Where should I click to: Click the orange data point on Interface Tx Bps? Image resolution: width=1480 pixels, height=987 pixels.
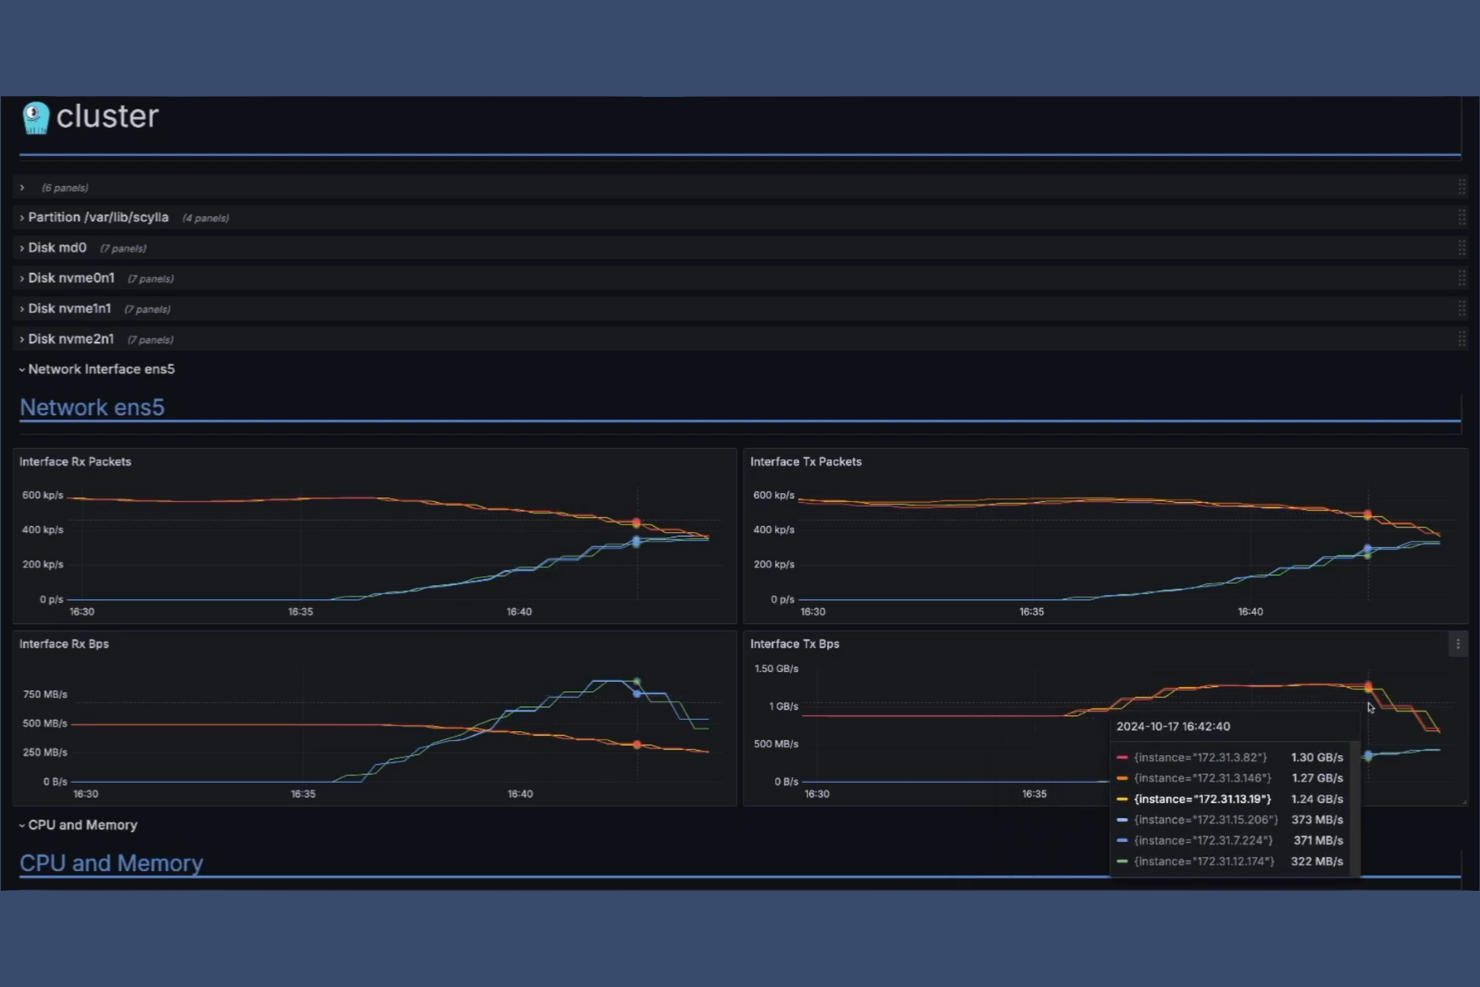pyautogui.click(x=1368, y=687)
